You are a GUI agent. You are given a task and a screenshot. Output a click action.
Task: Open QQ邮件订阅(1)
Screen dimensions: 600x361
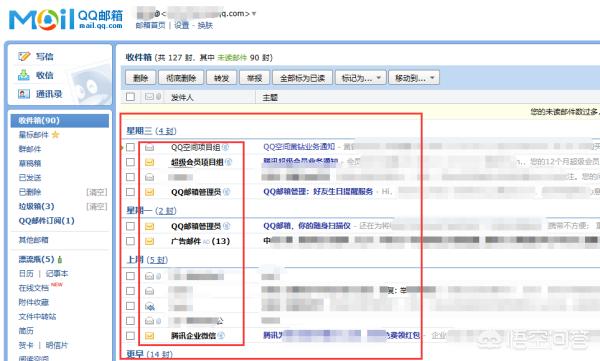(x=46, y=221)
